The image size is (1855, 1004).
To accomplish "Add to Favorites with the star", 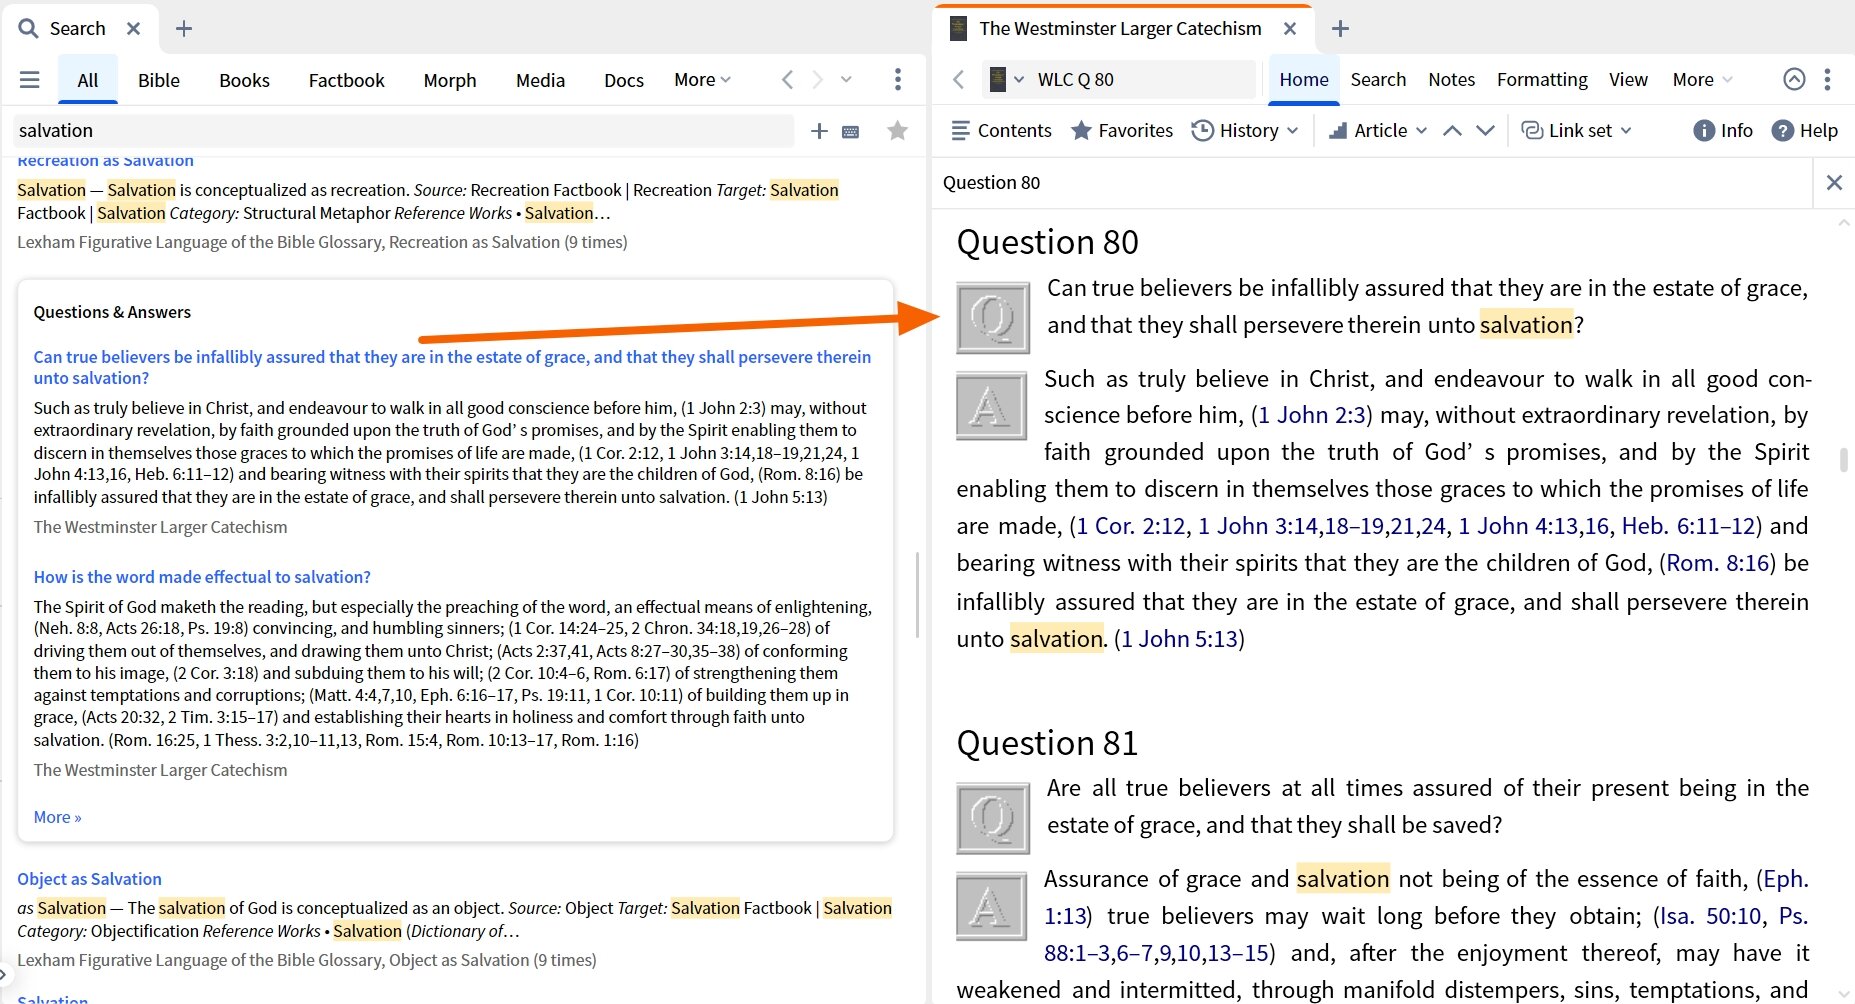I will click(x=1121, y=131).
